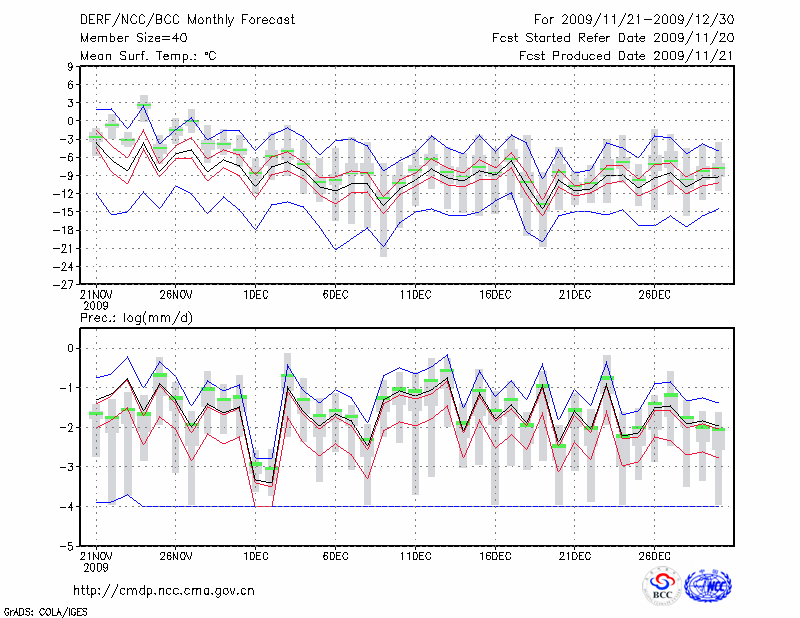The image size is (800, 618).
Task: Open the cmdp.ncc.cma.gov.cn URL link
Action: [164, 591]
